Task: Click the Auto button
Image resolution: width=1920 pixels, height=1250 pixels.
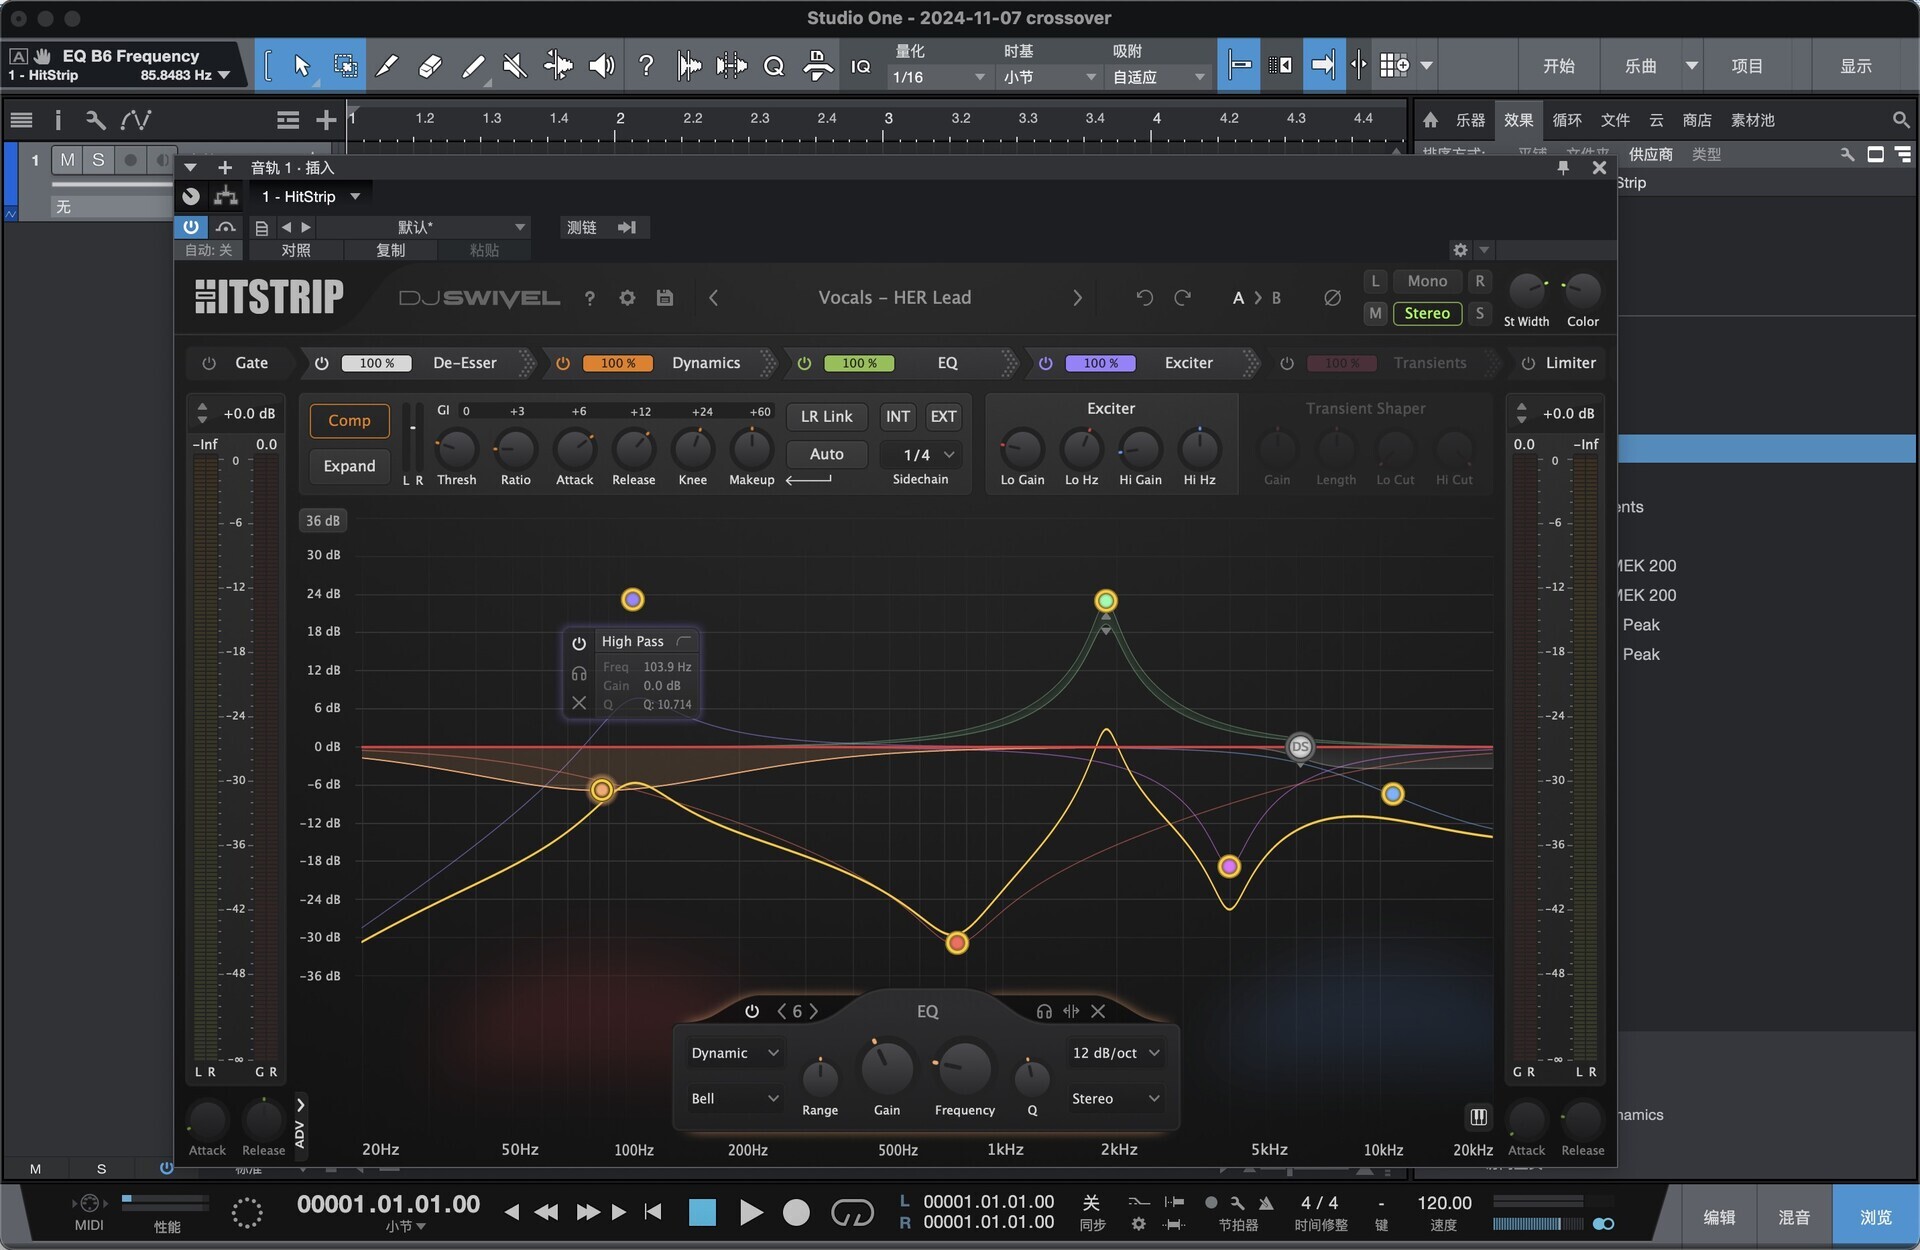Action: click(x=827, y=454)
